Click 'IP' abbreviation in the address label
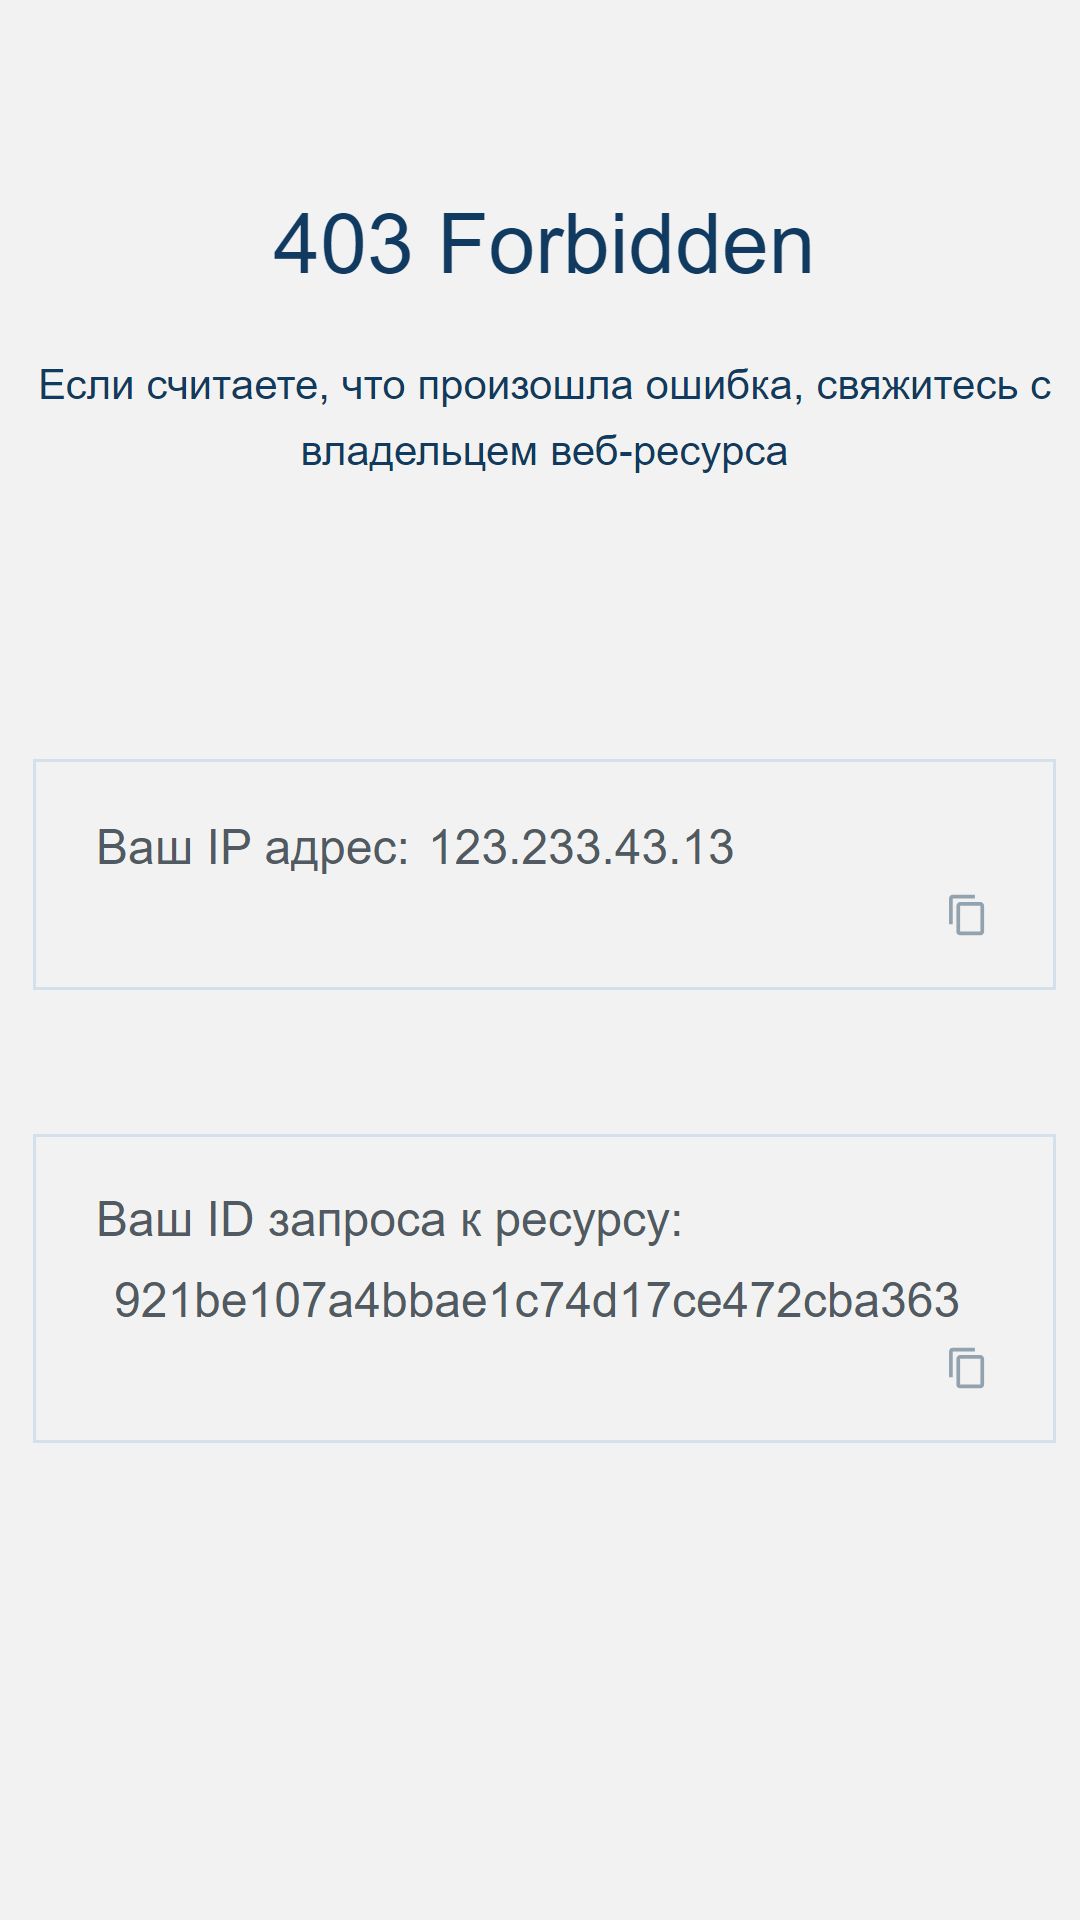 coord(229,847)
